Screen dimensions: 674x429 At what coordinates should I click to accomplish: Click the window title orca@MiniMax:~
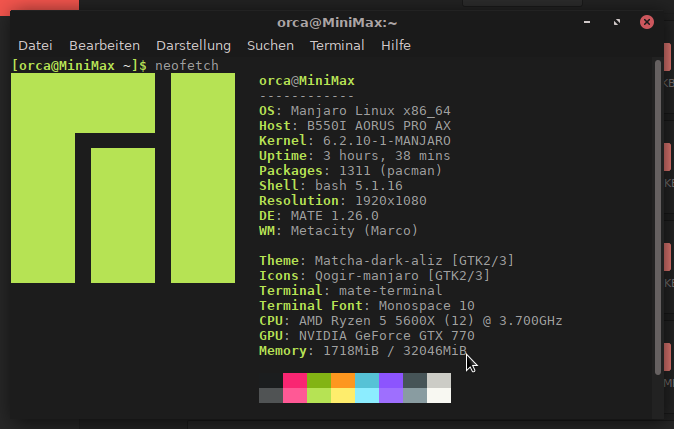(x=337, y=22)
